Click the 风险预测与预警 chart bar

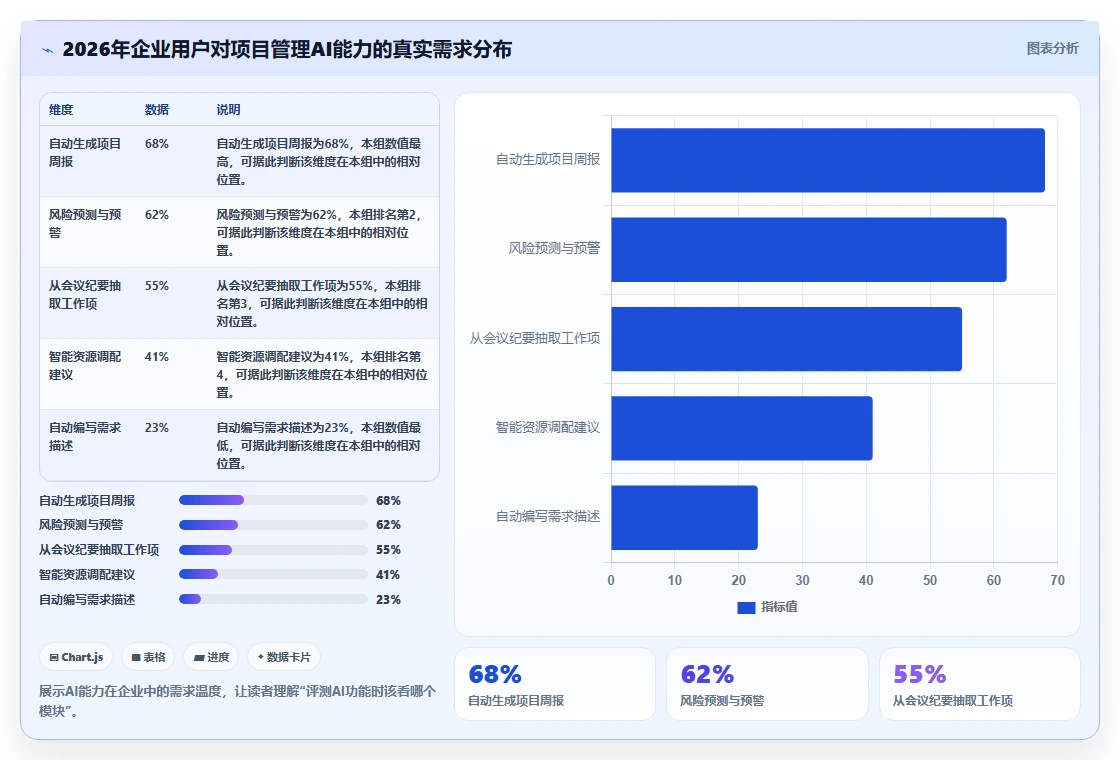[x=809, y=249]
